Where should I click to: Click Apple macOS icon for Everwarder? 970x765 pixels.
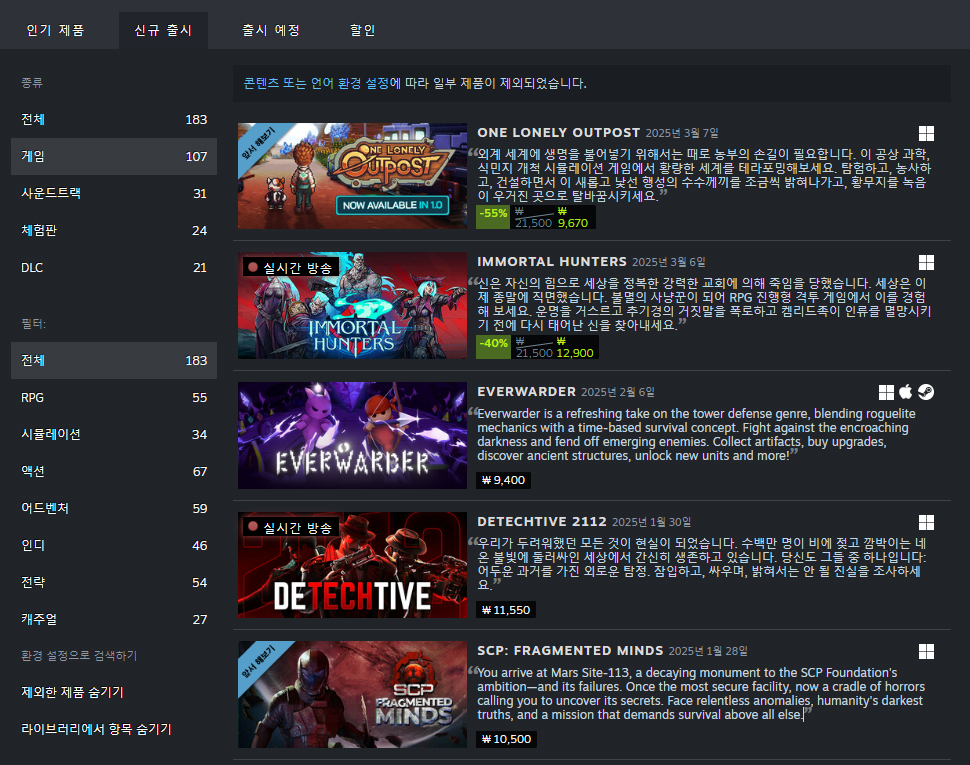pyautogui.click(x=906, y=392)
